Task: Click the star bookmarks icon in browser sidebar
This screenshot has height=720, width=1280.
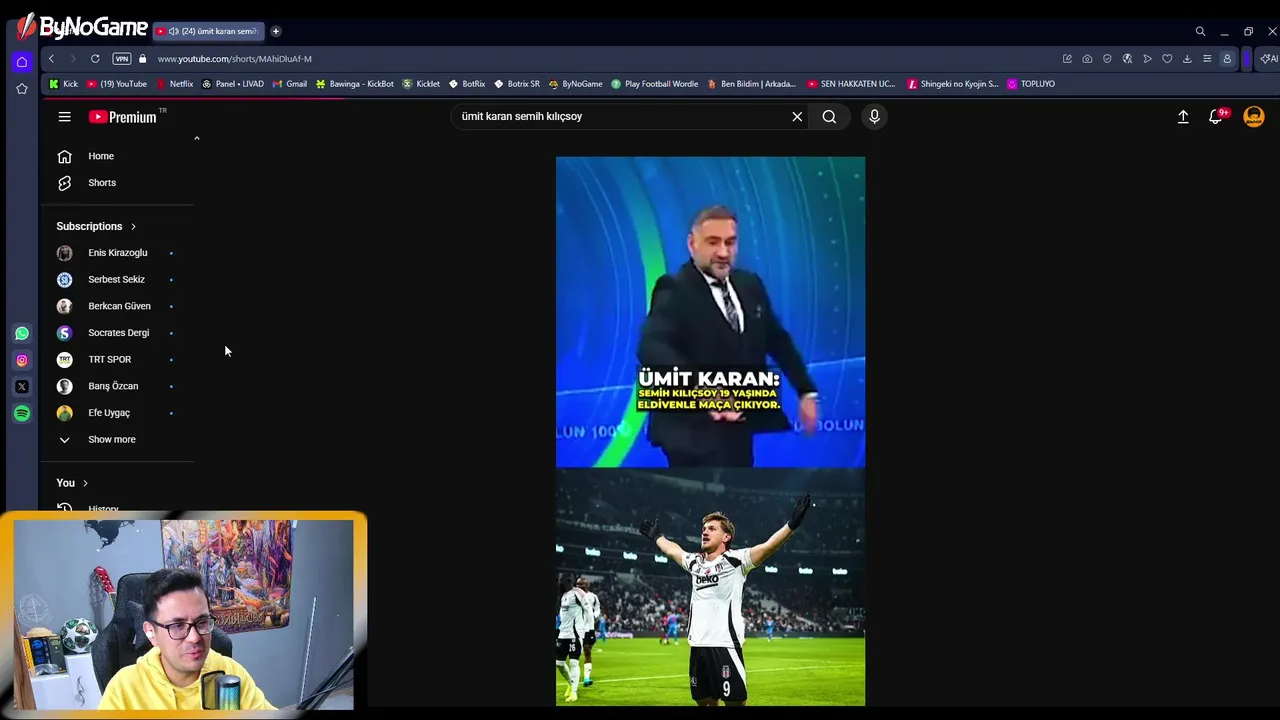Action: click(x=22, y=89)
